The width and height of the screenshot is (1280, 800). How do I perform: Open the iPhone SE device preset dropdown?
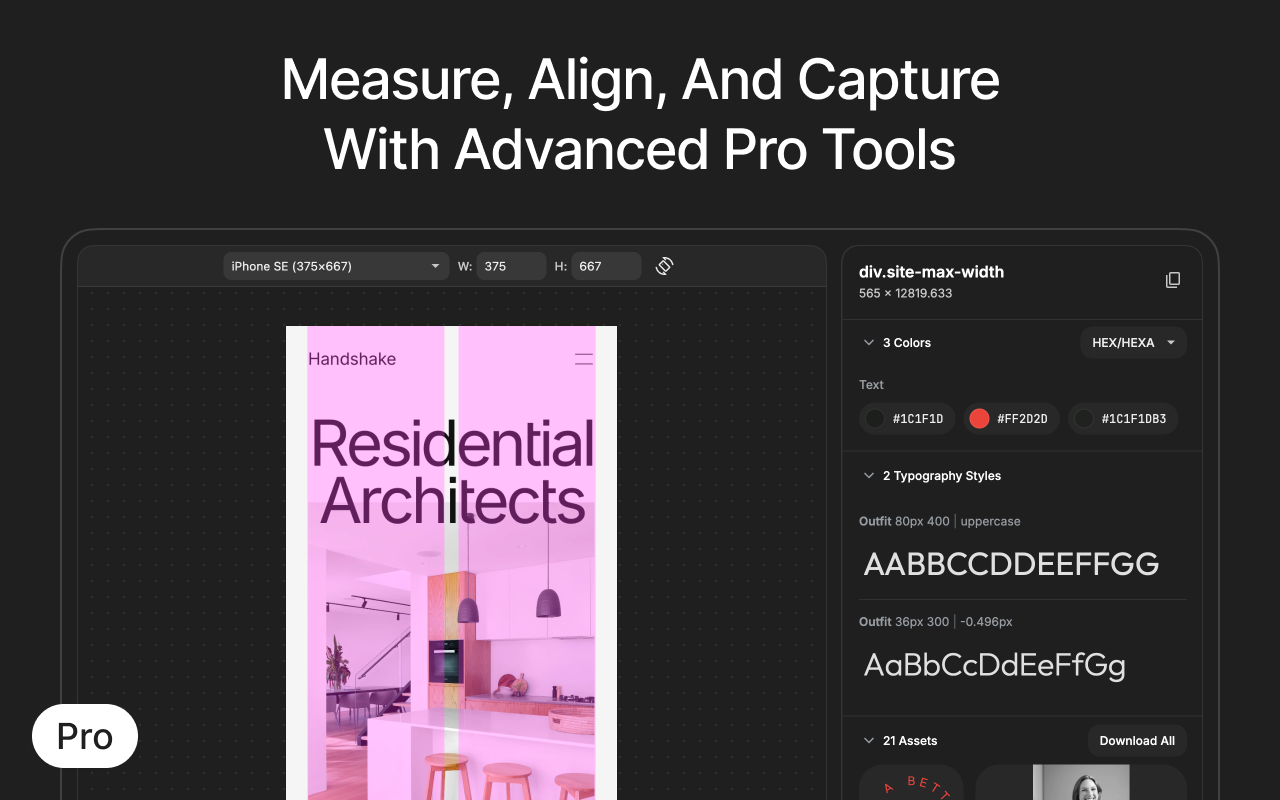coord(335,266)
